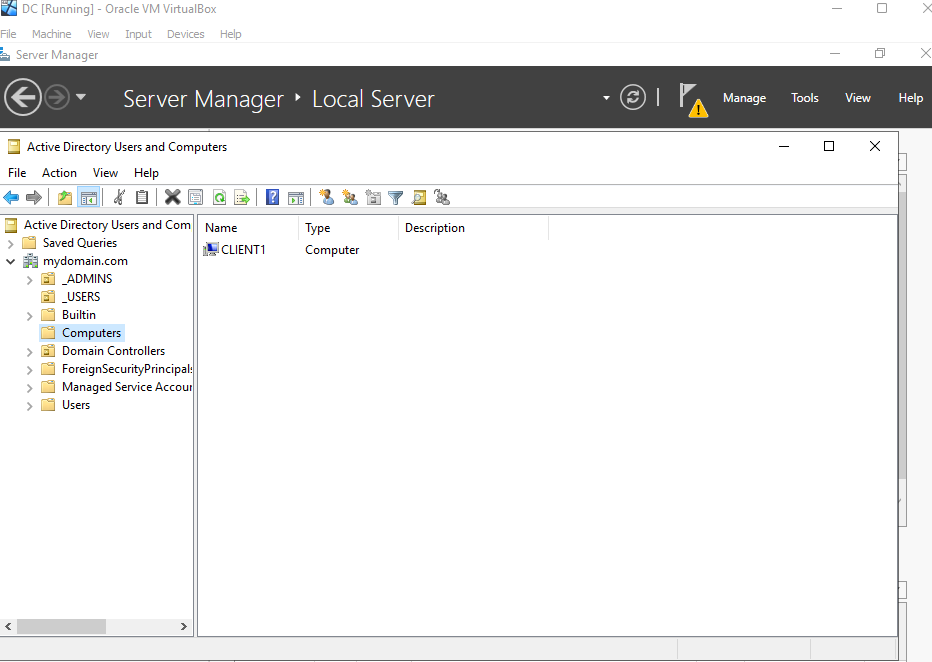Set a filter using the filter funnel icon
This screenshot has width=932, height=662.
point(397,197)
